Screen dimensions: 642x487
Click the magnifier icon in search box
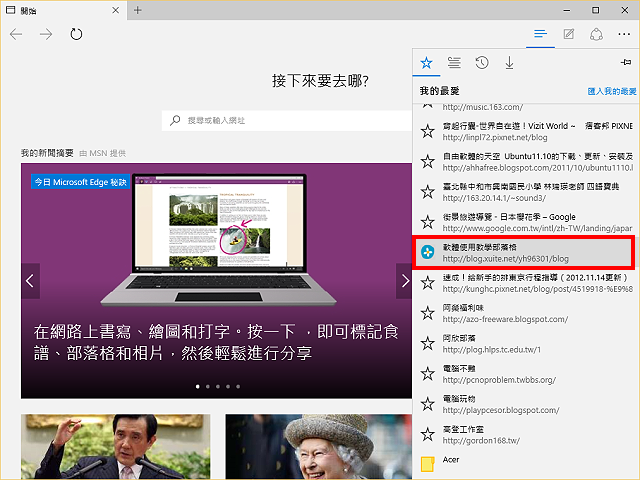tap(175, 120)
